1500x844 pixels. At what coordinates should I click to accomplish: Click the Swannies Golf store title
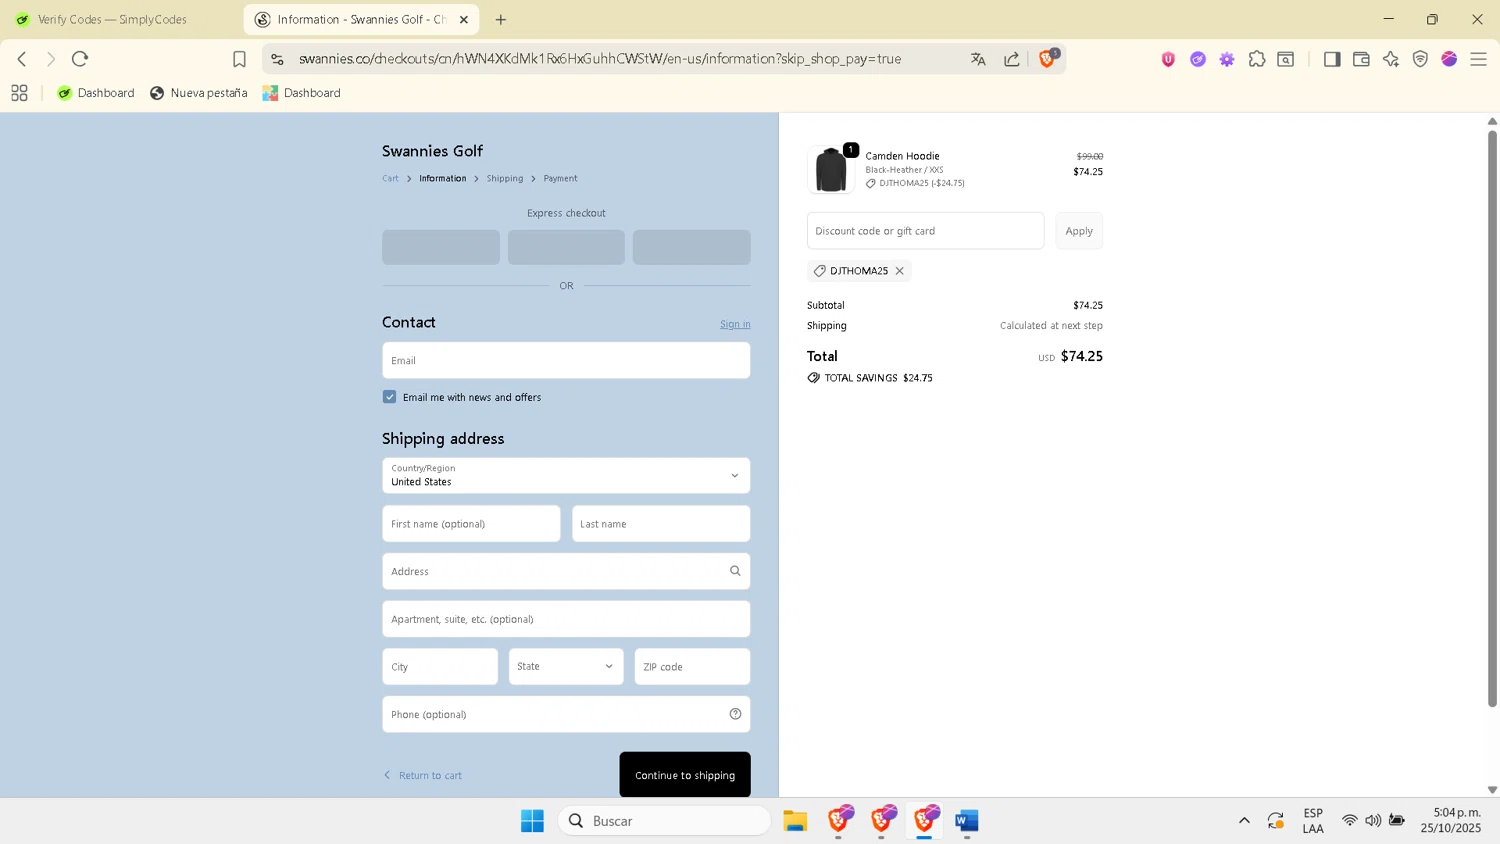coord(432,151)
